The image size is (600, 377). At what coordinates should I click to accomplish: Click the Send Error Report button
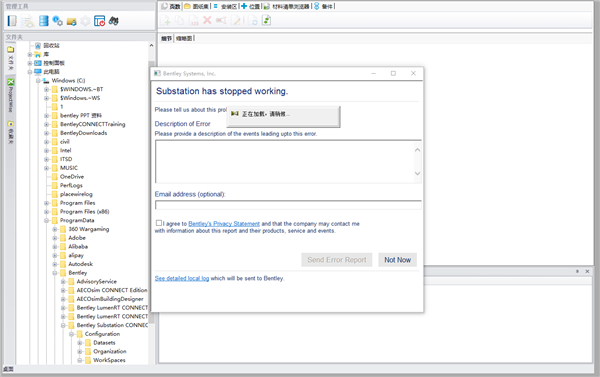click(x=337, y=260)
